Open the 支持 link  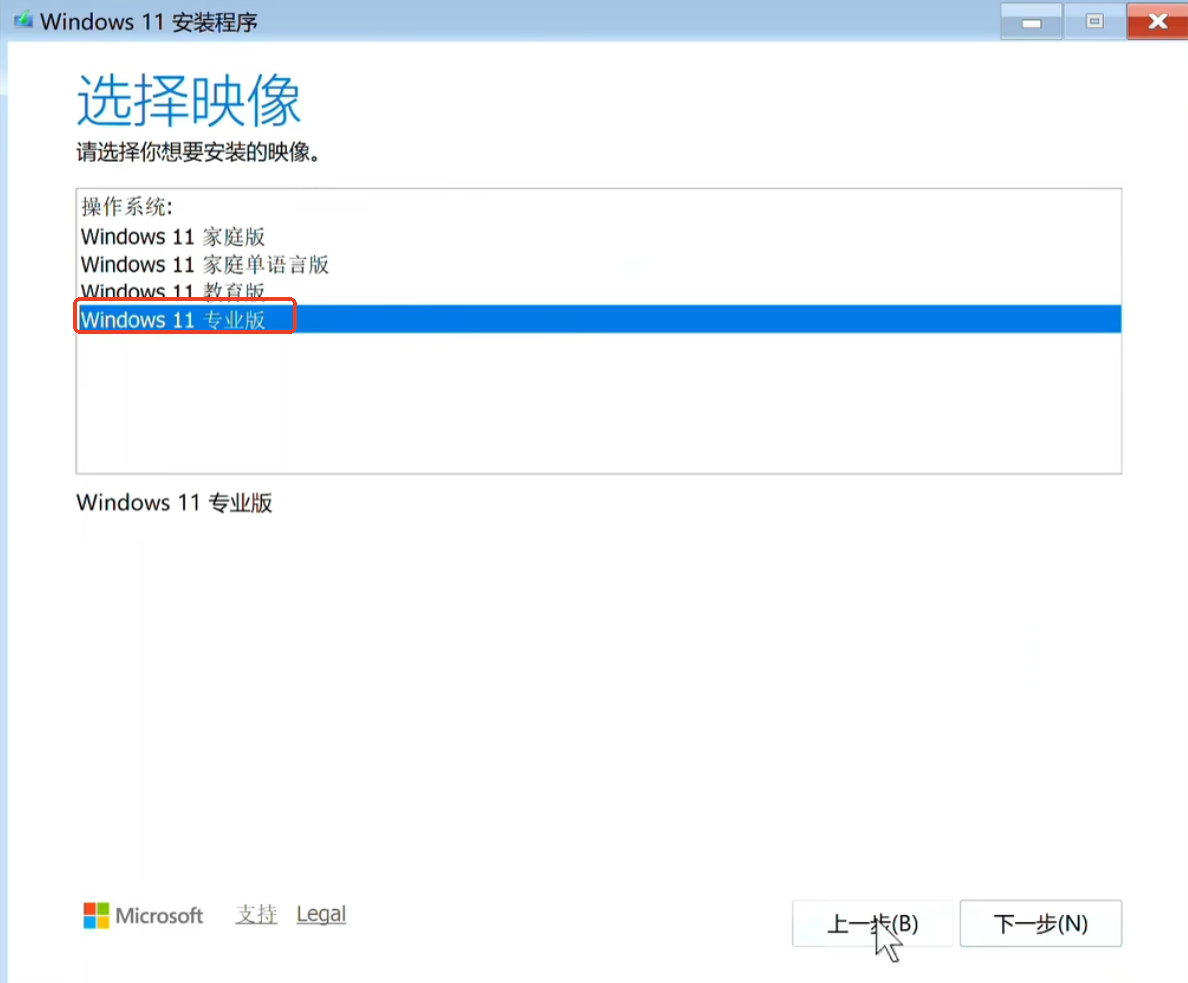coord(256,914)
